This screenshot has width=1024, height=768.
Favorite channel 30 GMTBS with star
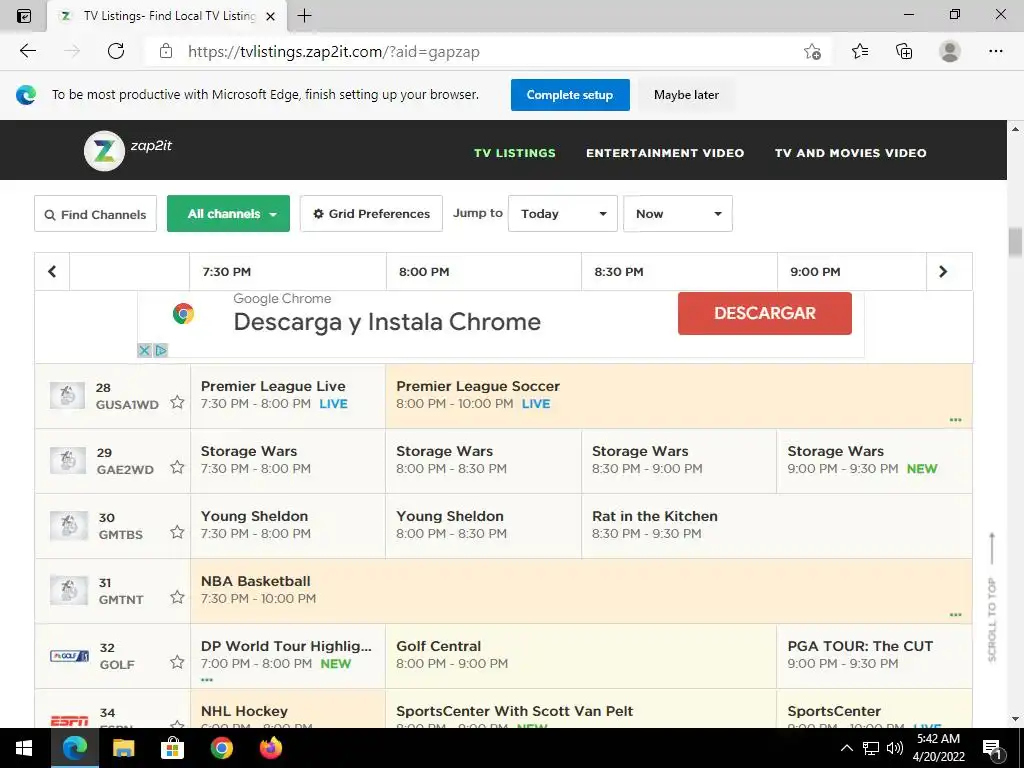click(x=177, y=532)
